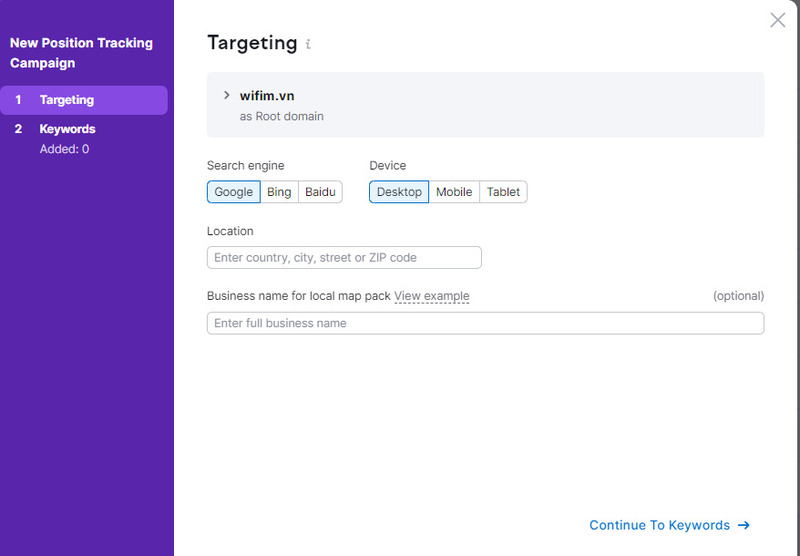Click the wifim.vn domain name
Image resolution: width=800 pixels, height=556 pixels.
pyautogui.click(x=267, y=96)
